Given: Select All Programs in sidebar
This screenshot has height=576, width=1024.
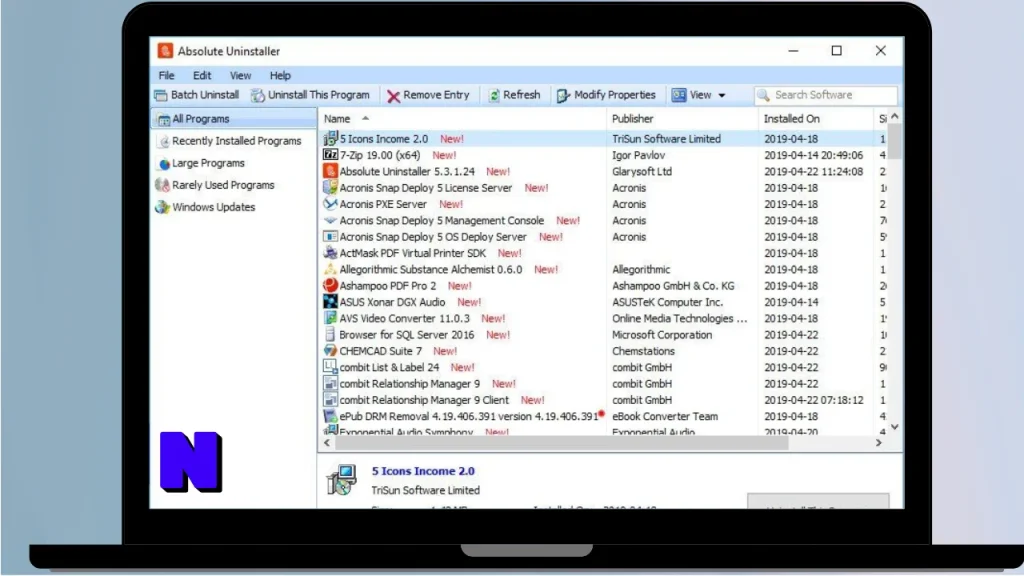Looking at the screenshot, I should [234, 119].
